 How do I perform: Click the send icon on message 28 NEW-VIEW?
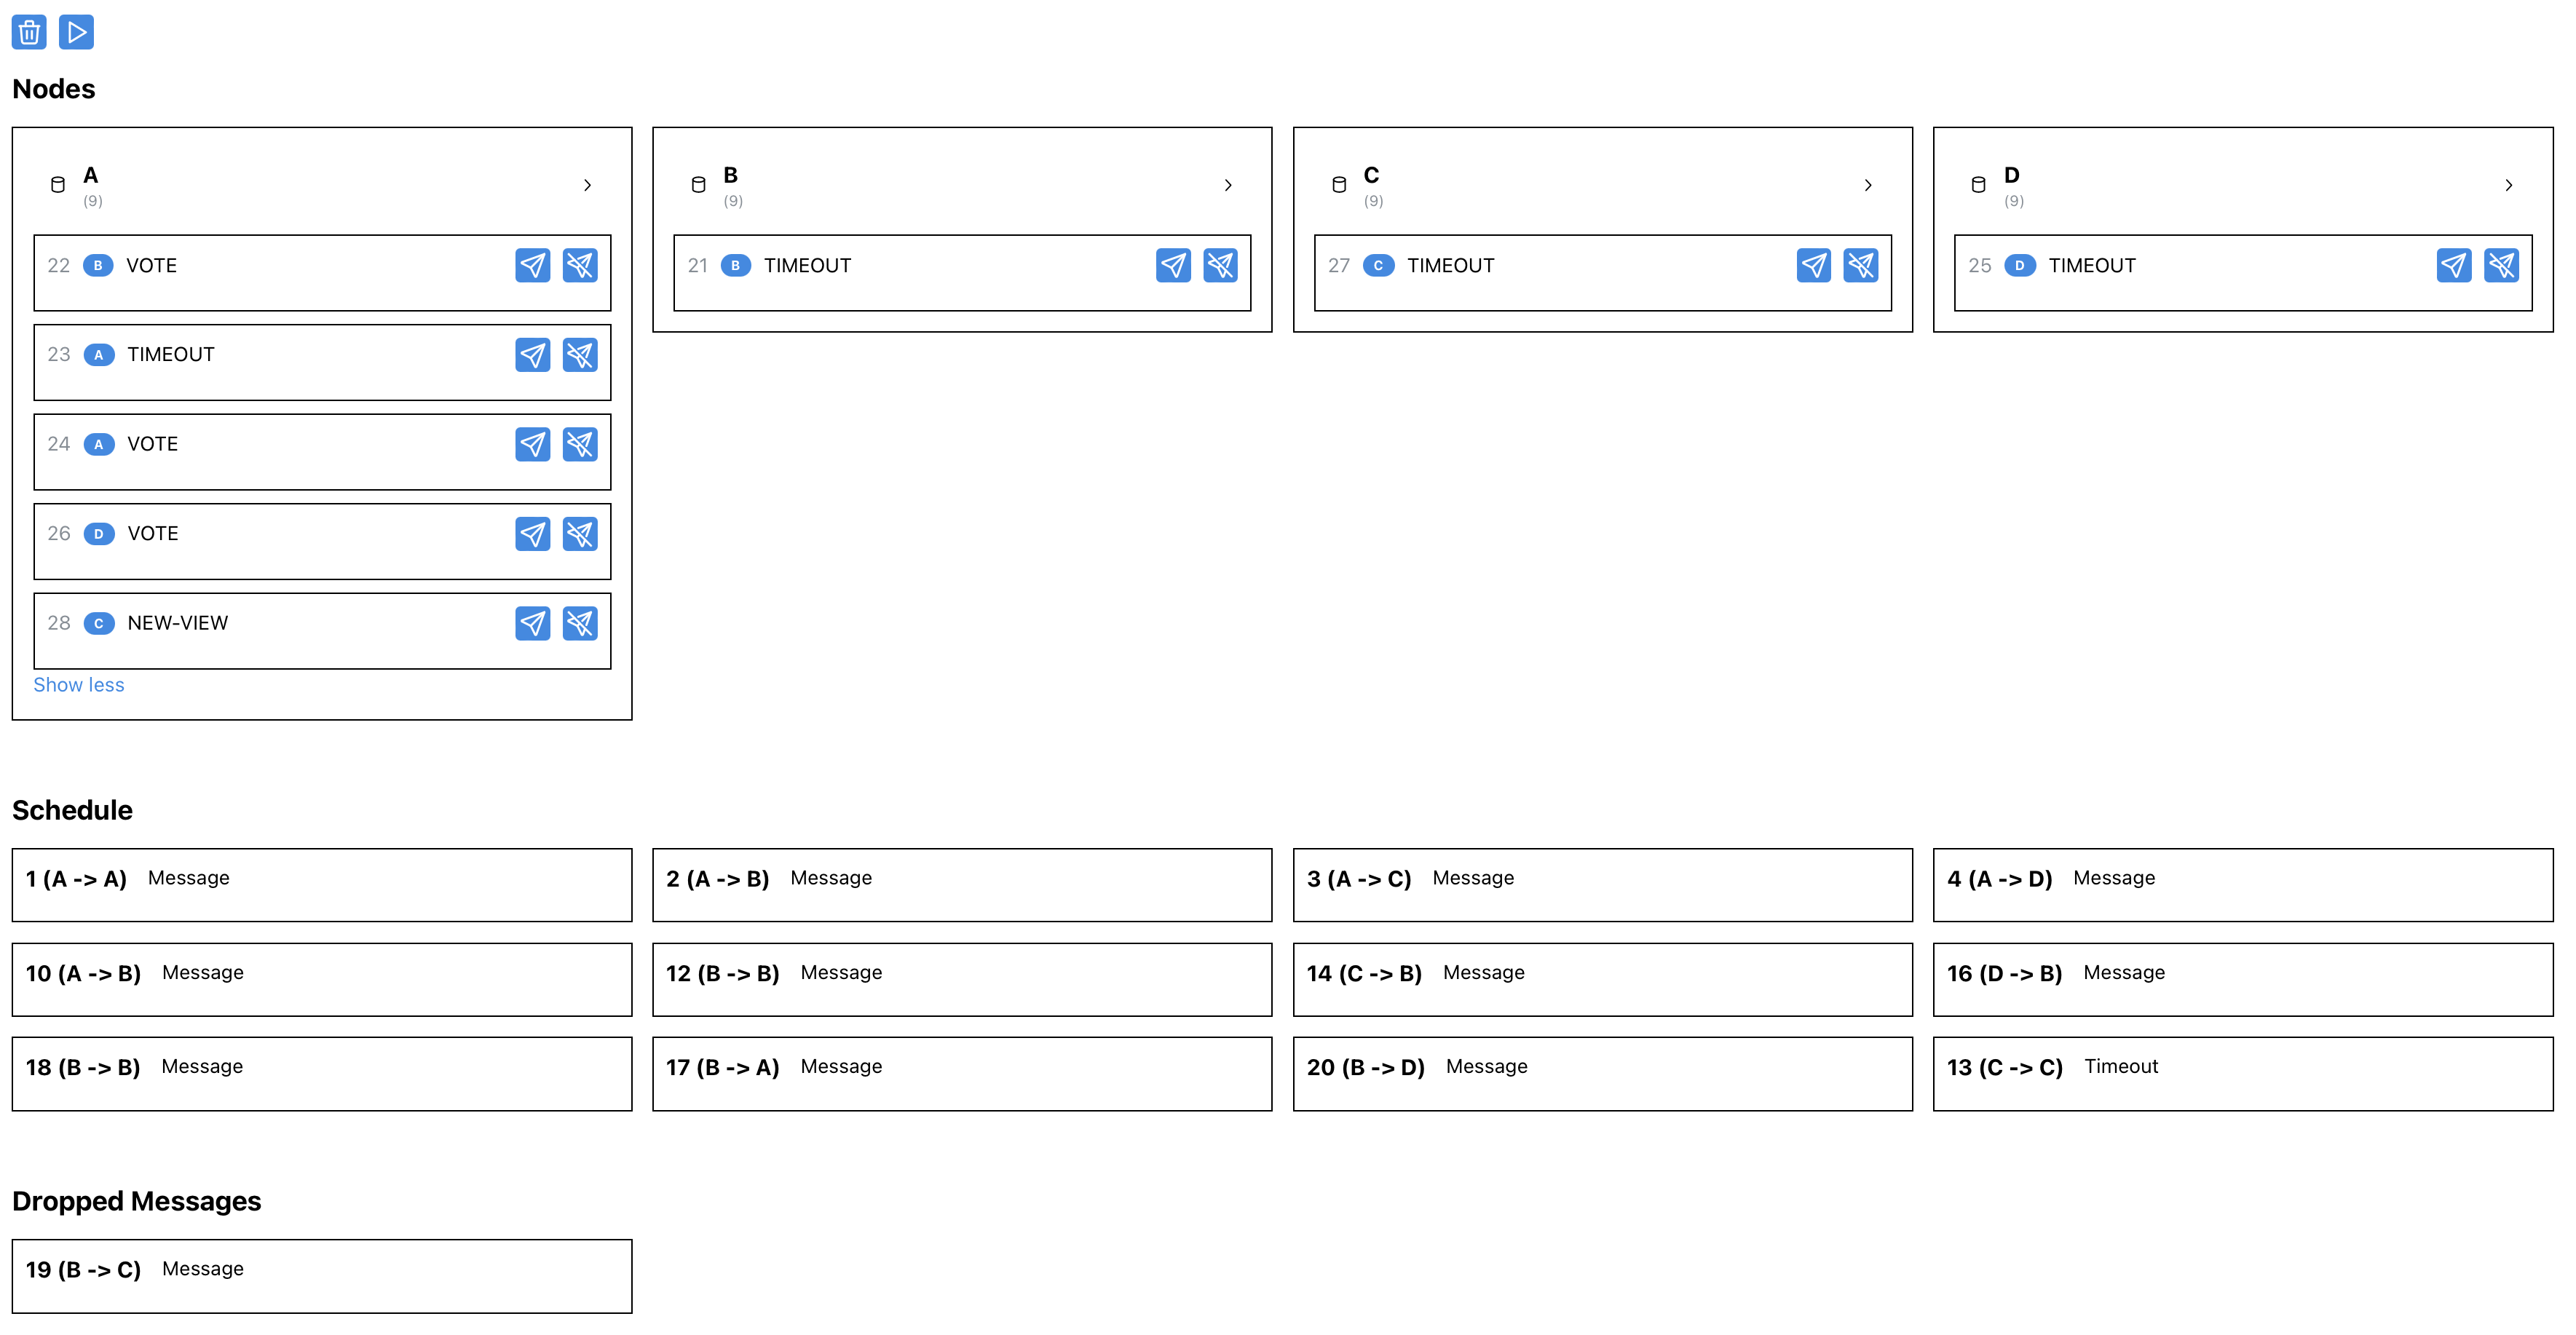tap(533, 622)
